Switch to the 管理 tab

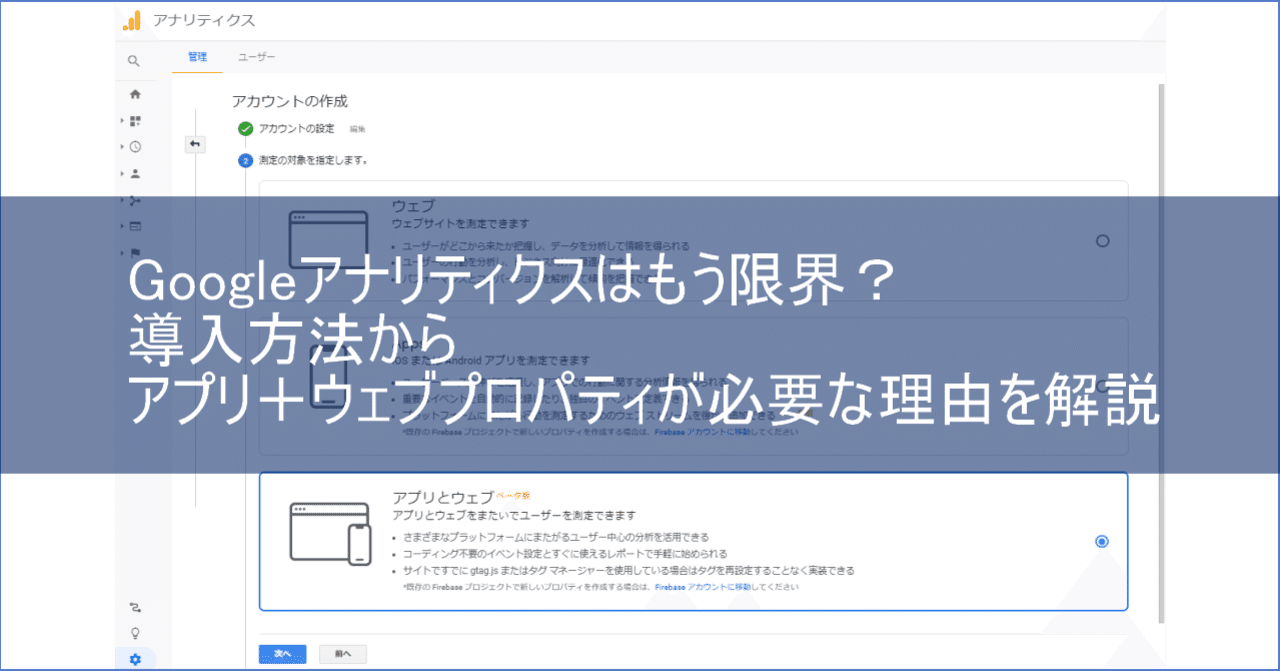(197, 58)
